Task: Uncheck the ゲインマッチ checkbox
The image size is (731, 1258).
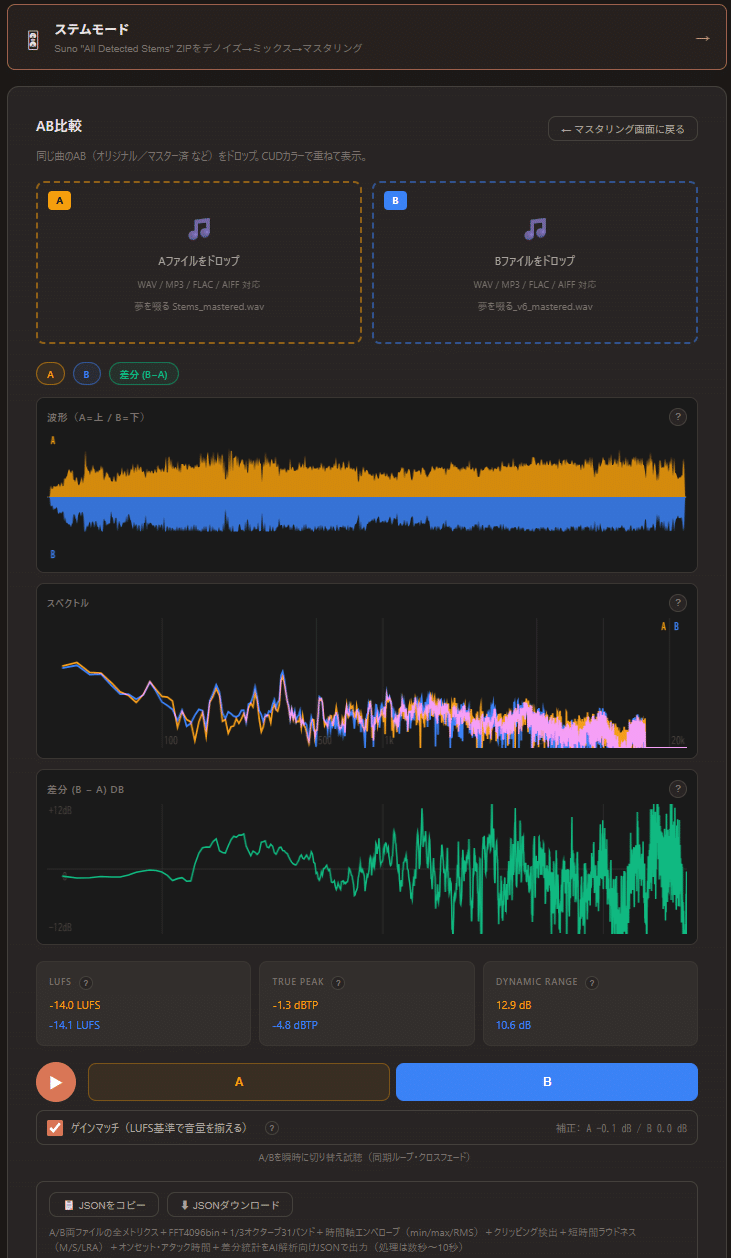Action: pyautogui.click(x=56, y=1128)
